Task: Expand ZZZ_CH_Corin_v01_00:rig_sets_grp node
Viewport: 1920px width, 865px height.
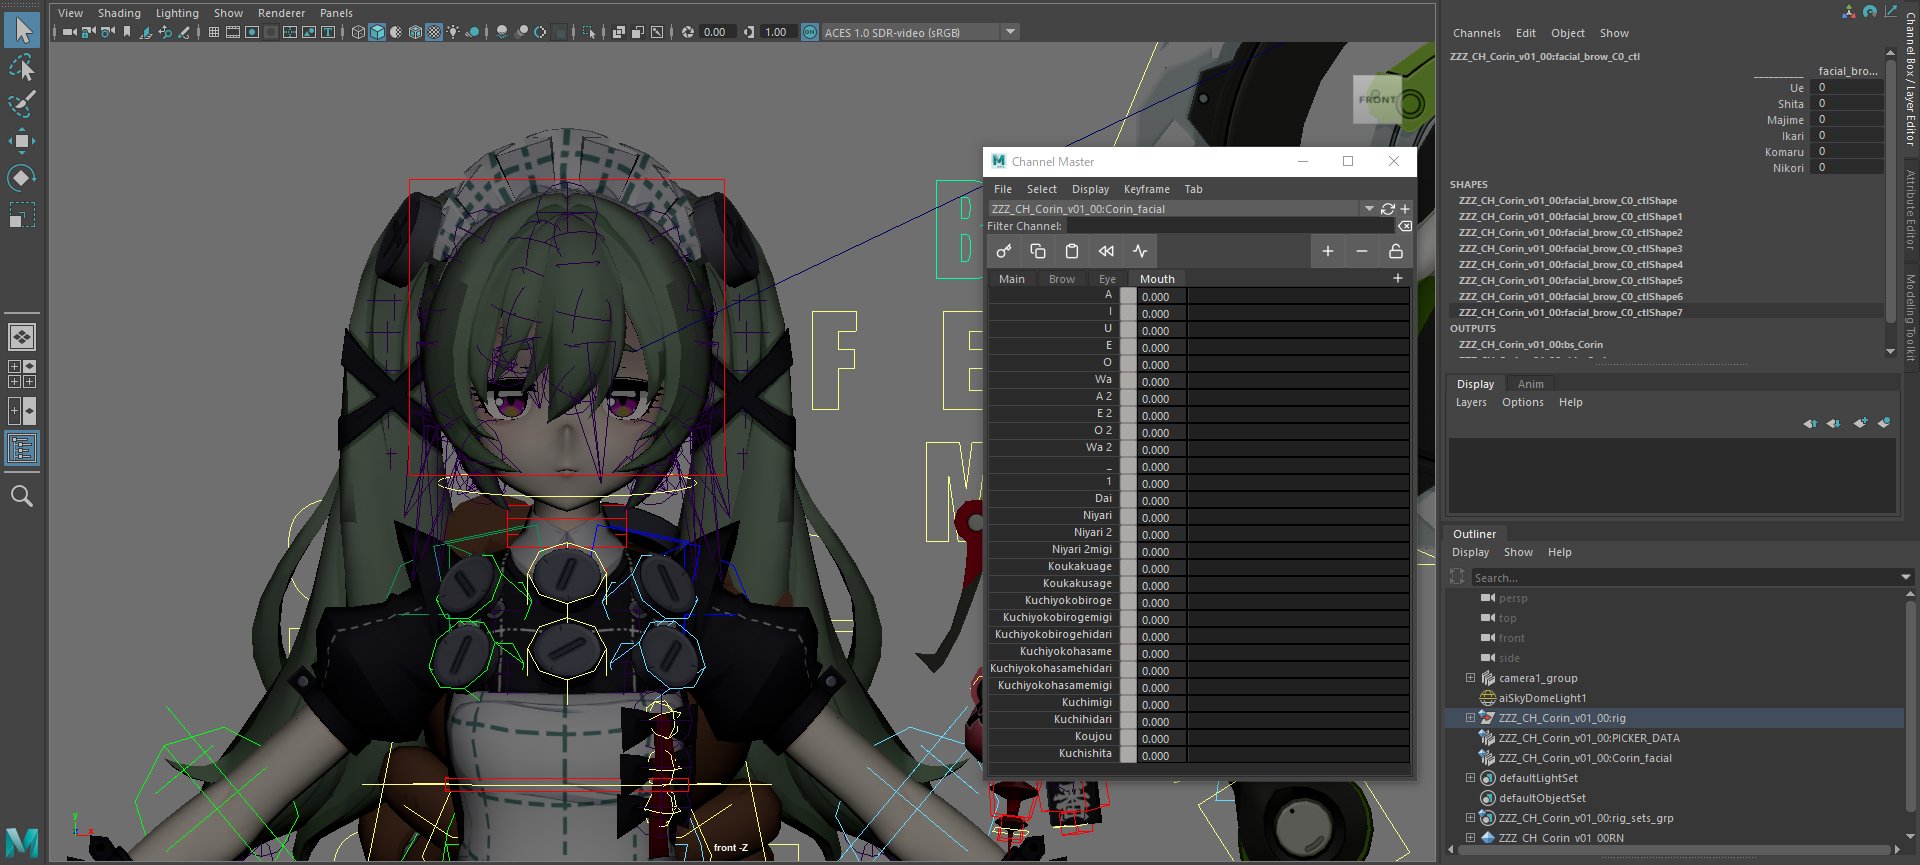Action: [x=1470, y=818]
